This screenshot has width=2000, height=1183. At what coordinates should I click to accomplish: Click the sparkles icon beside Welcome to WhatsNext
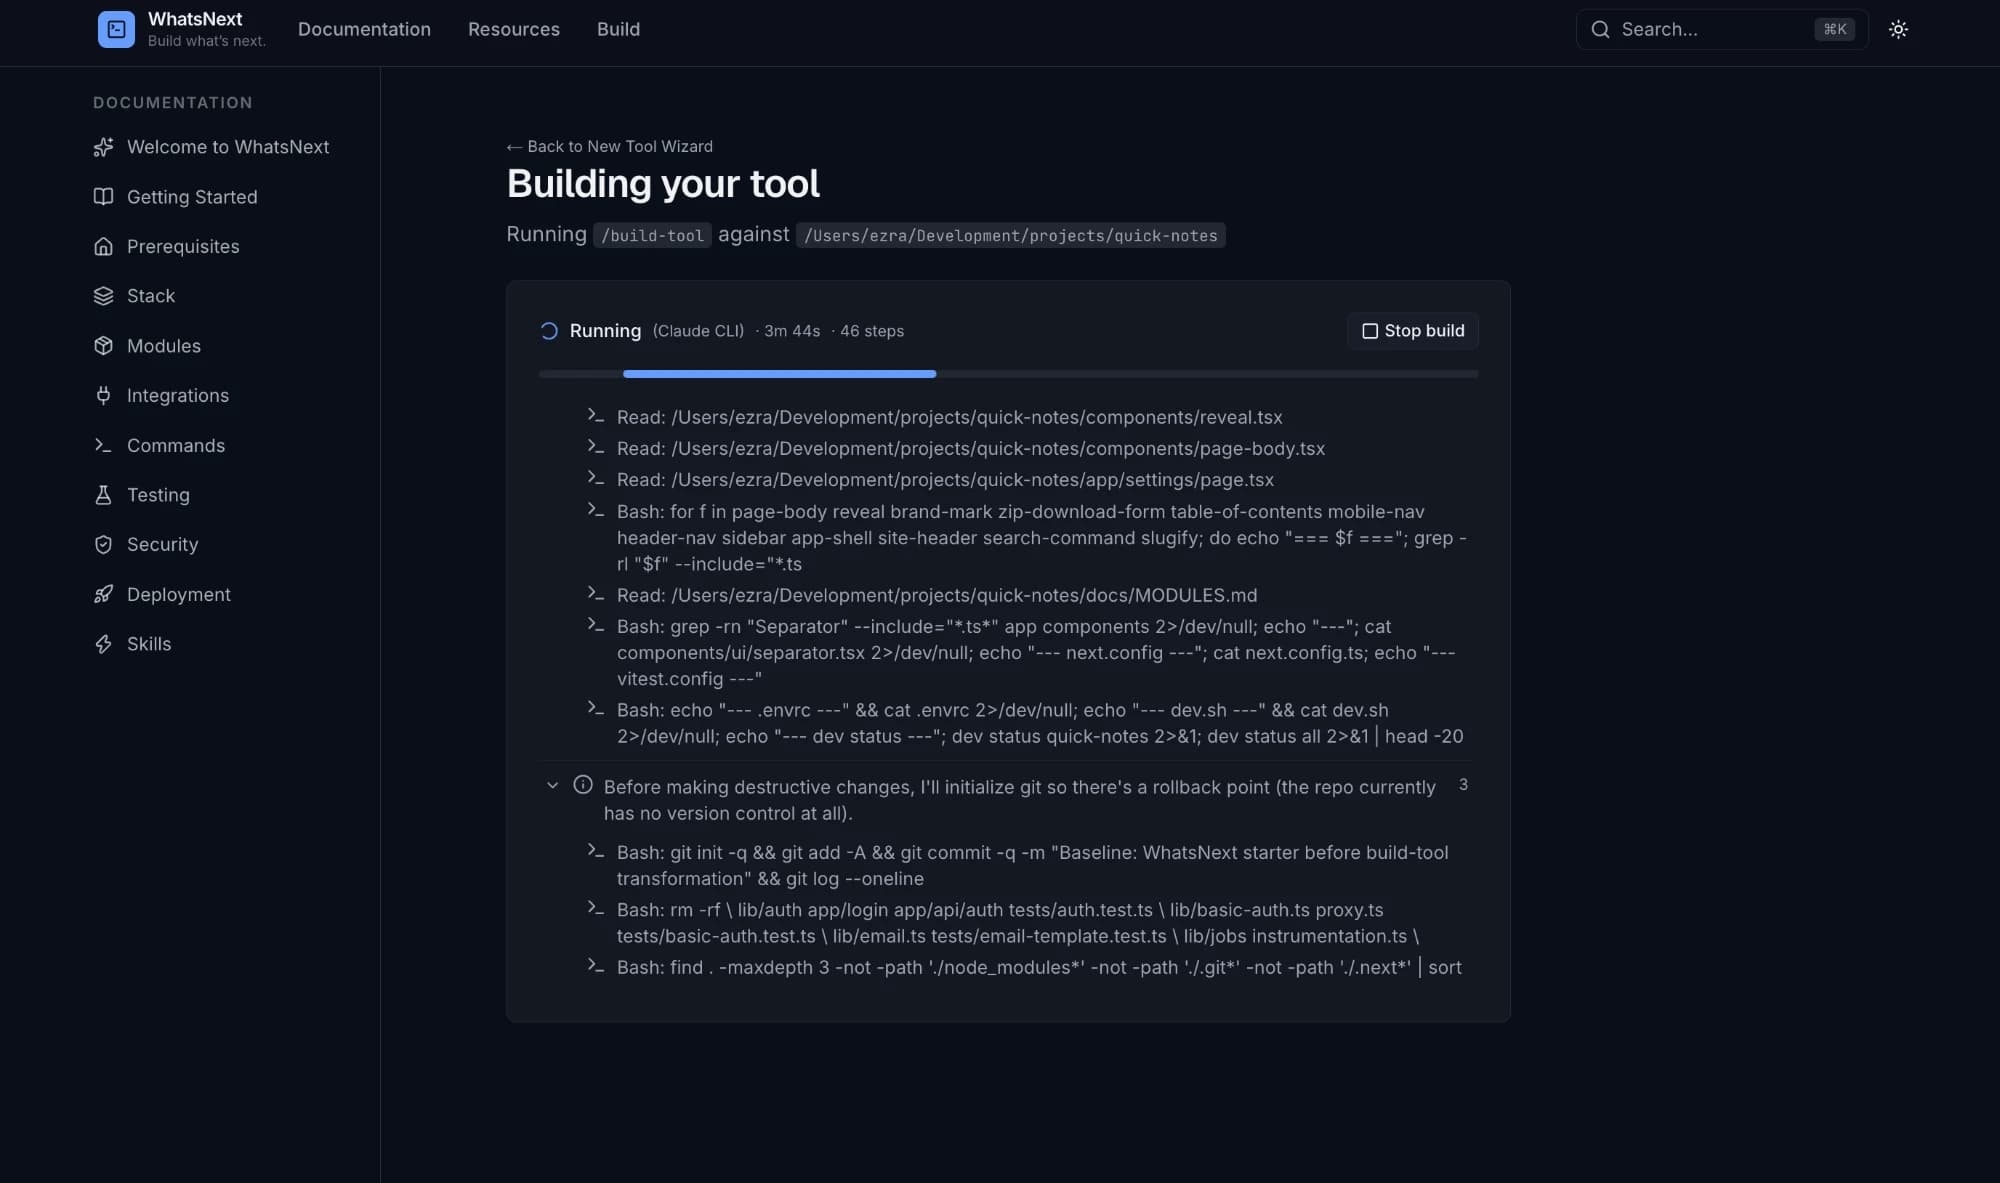click(x=103, y=147)
